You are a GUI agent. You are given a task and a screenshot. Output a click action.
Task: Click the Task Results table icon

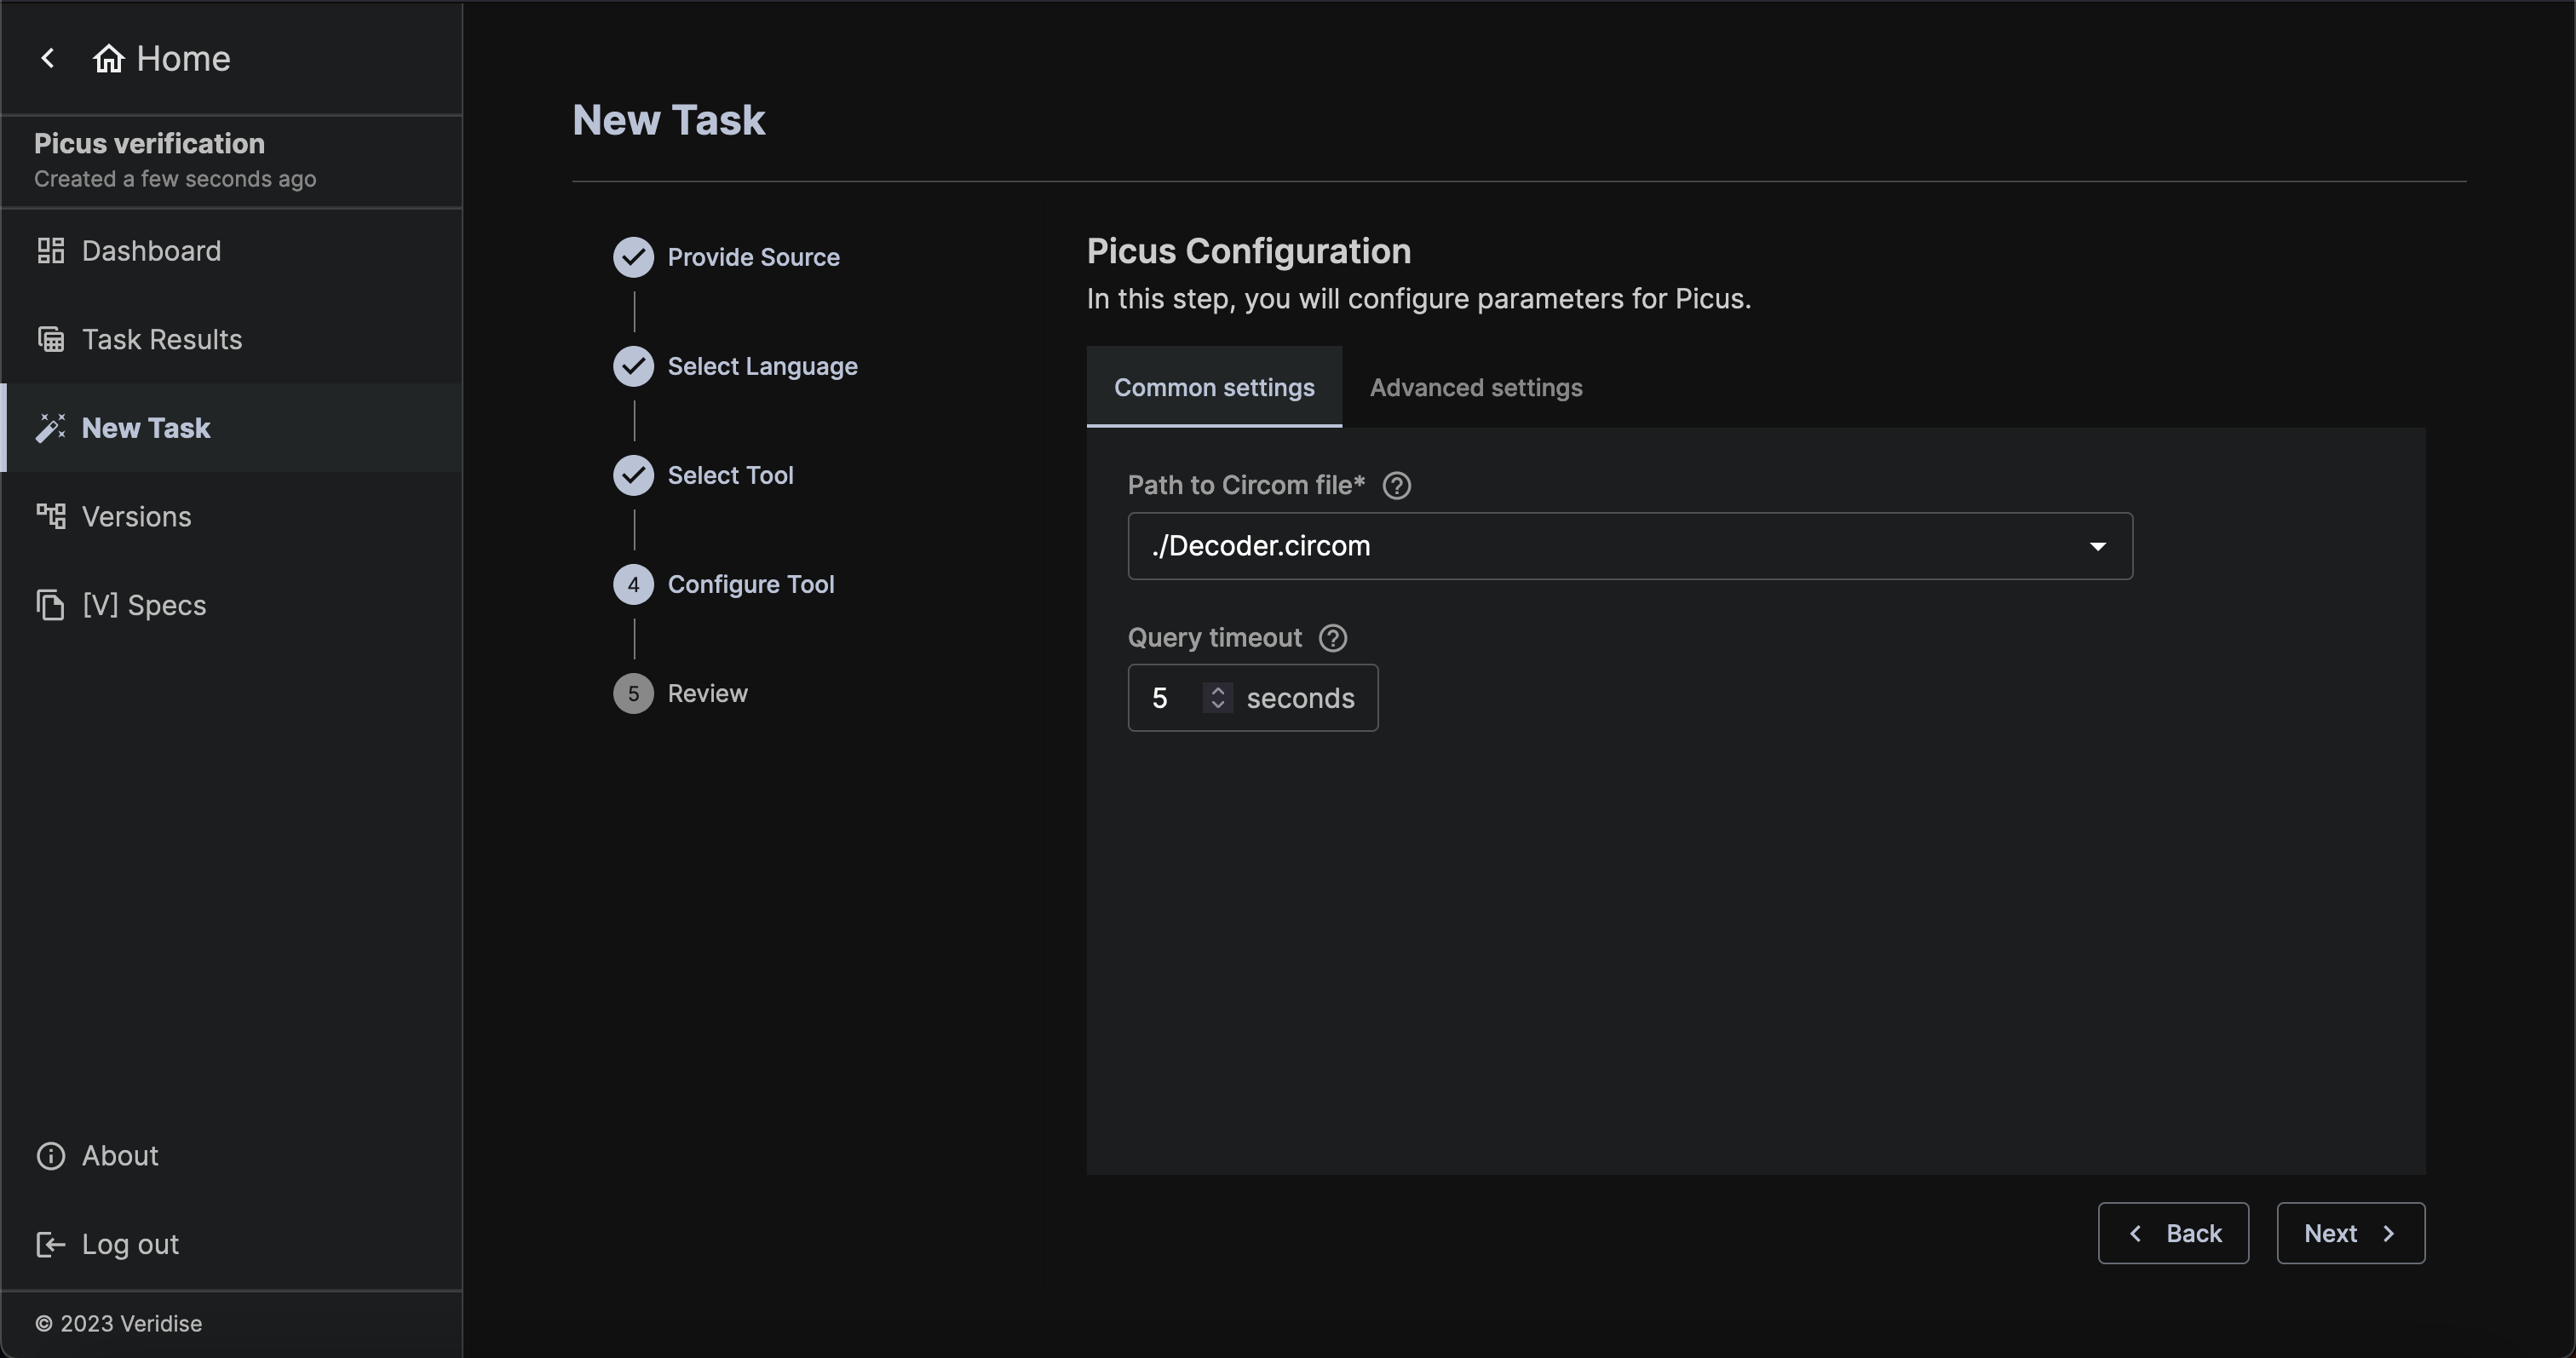coord(51,340)
